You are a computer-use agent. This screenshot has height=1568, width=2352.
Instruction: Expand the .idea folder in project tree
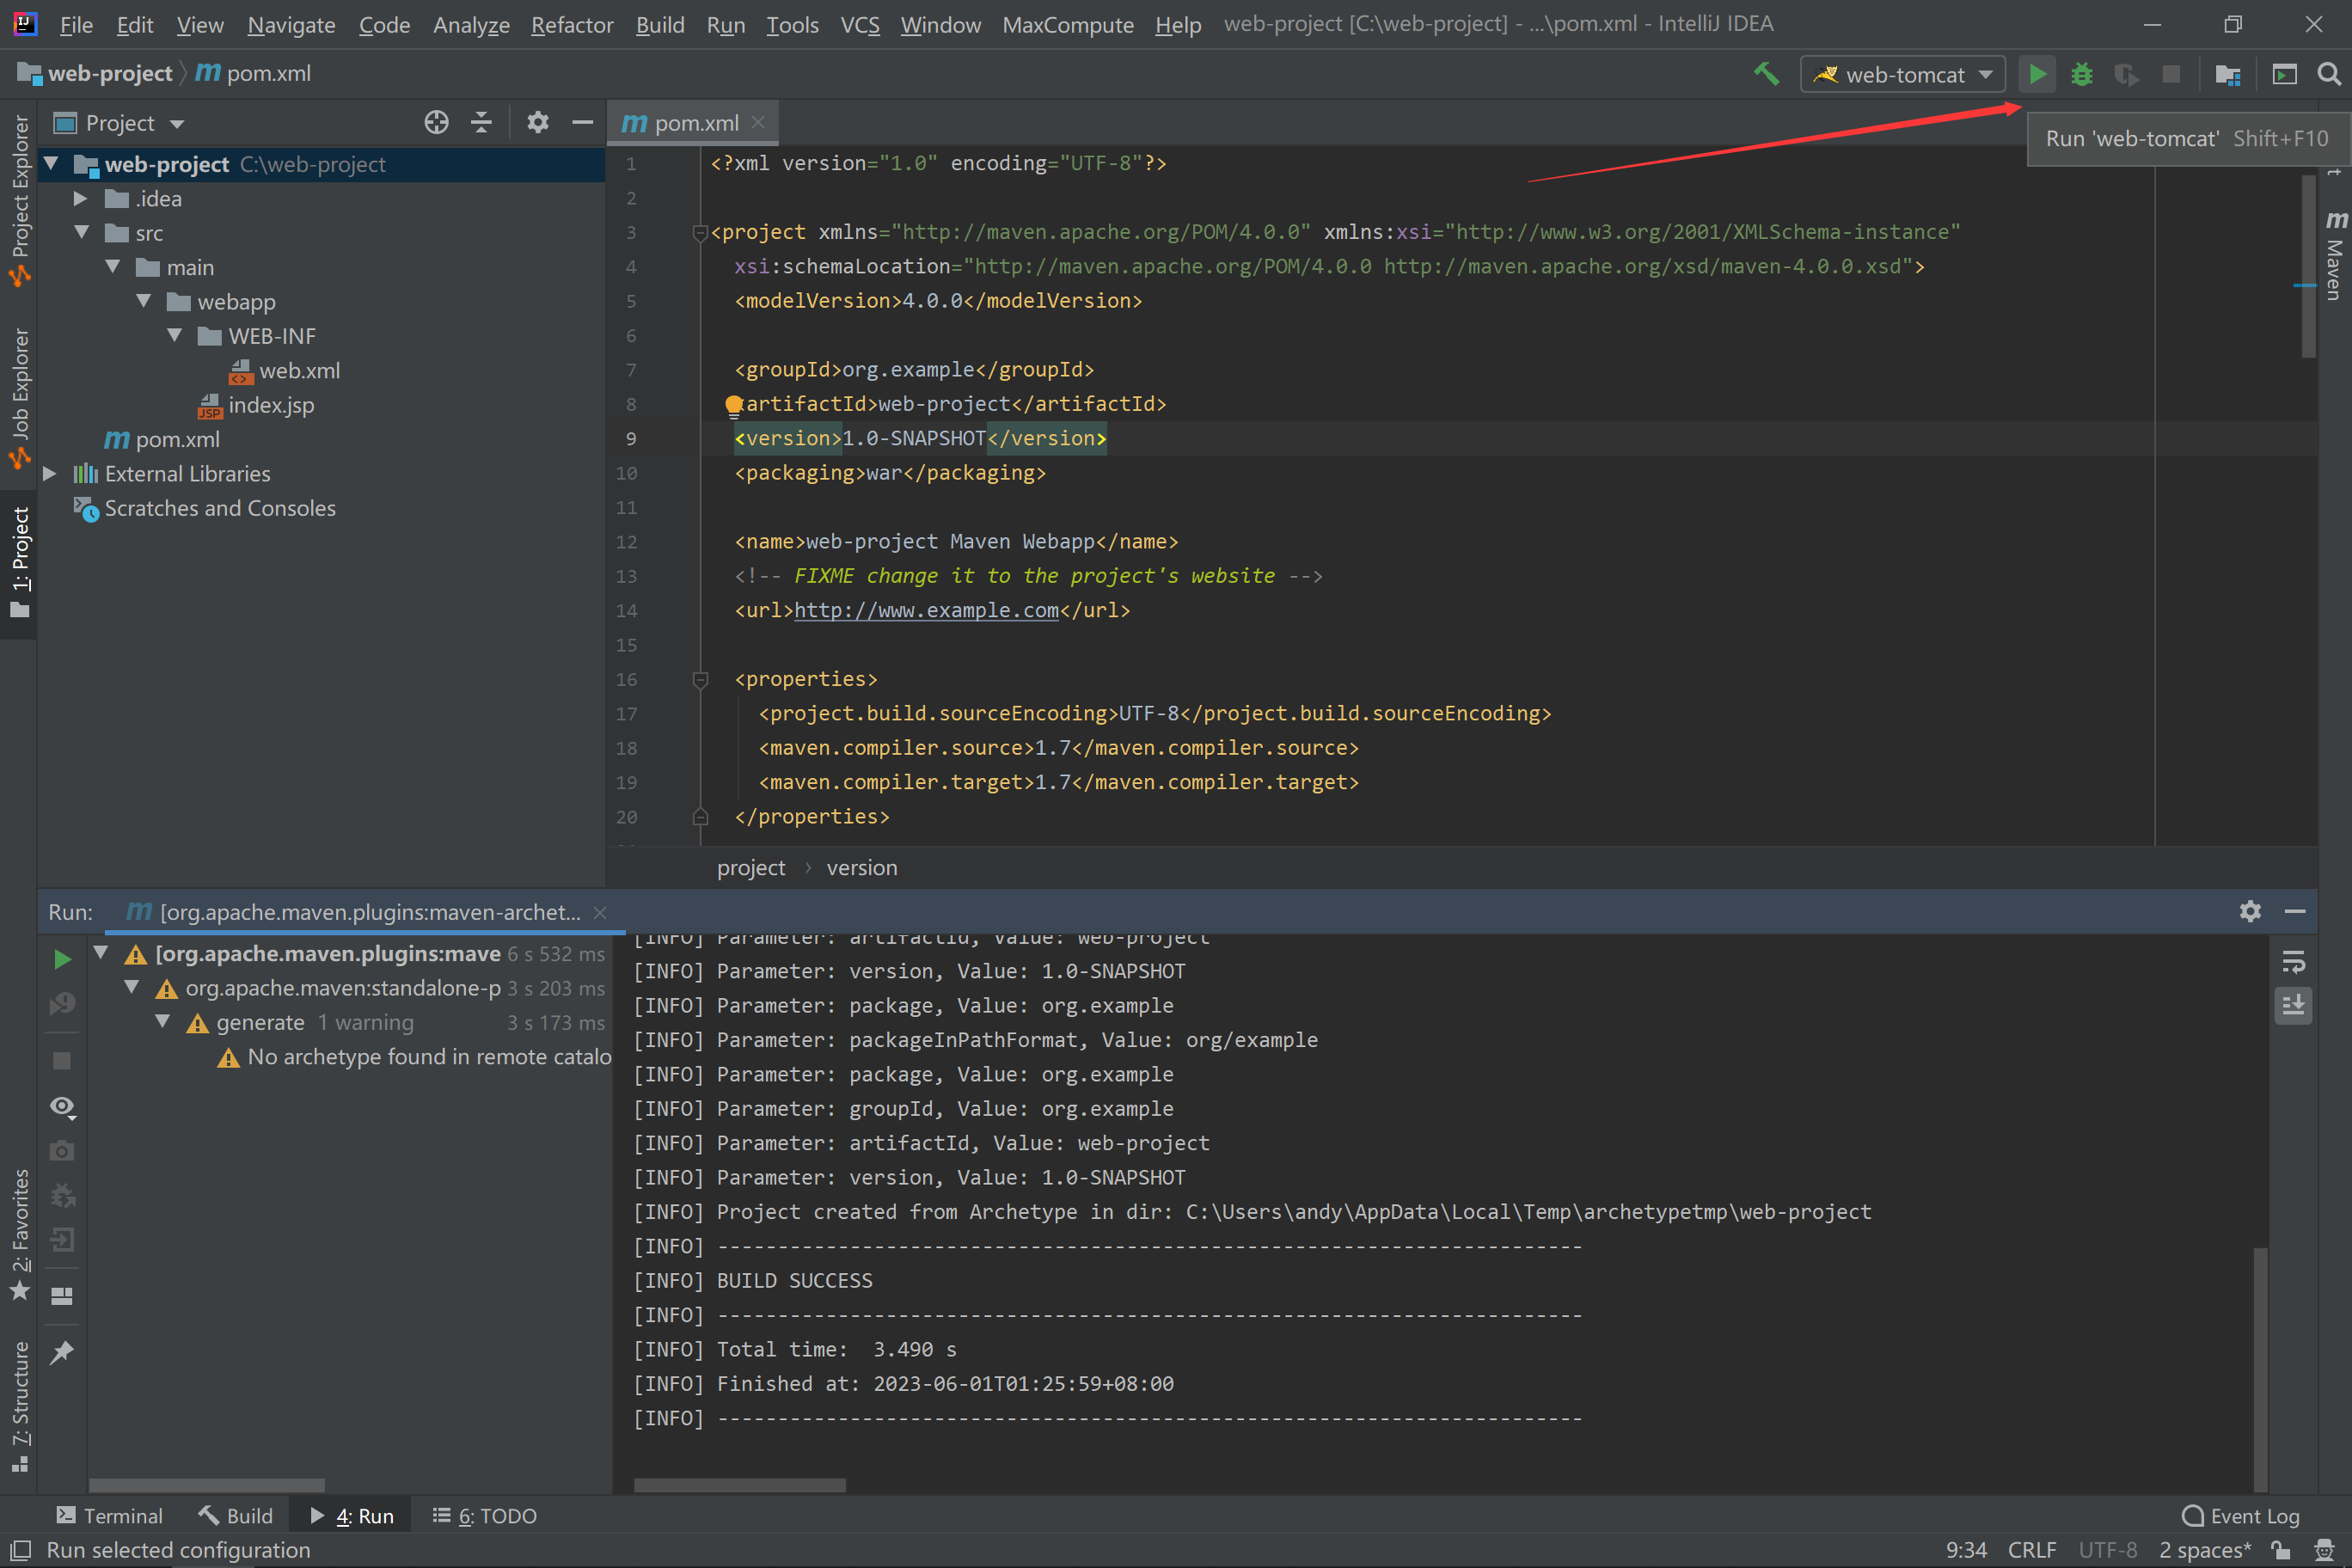pyautogui.click(x=81, y=199)
